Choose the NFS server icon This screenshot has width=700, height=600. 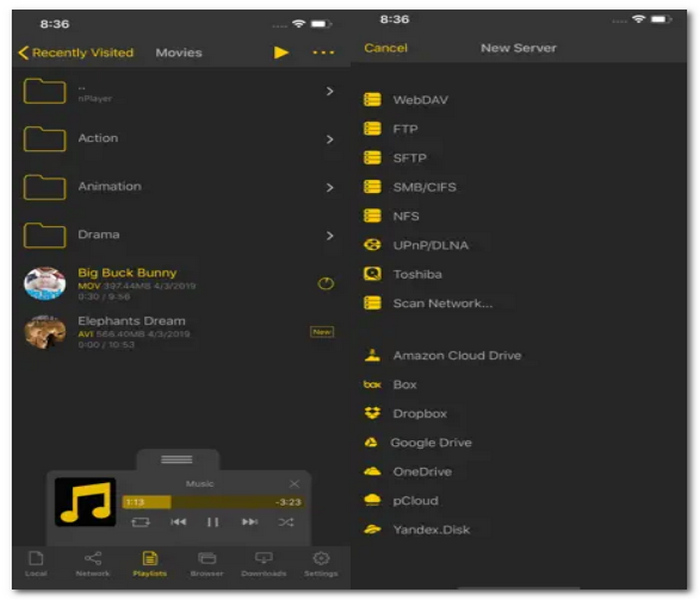click(372, 216)
